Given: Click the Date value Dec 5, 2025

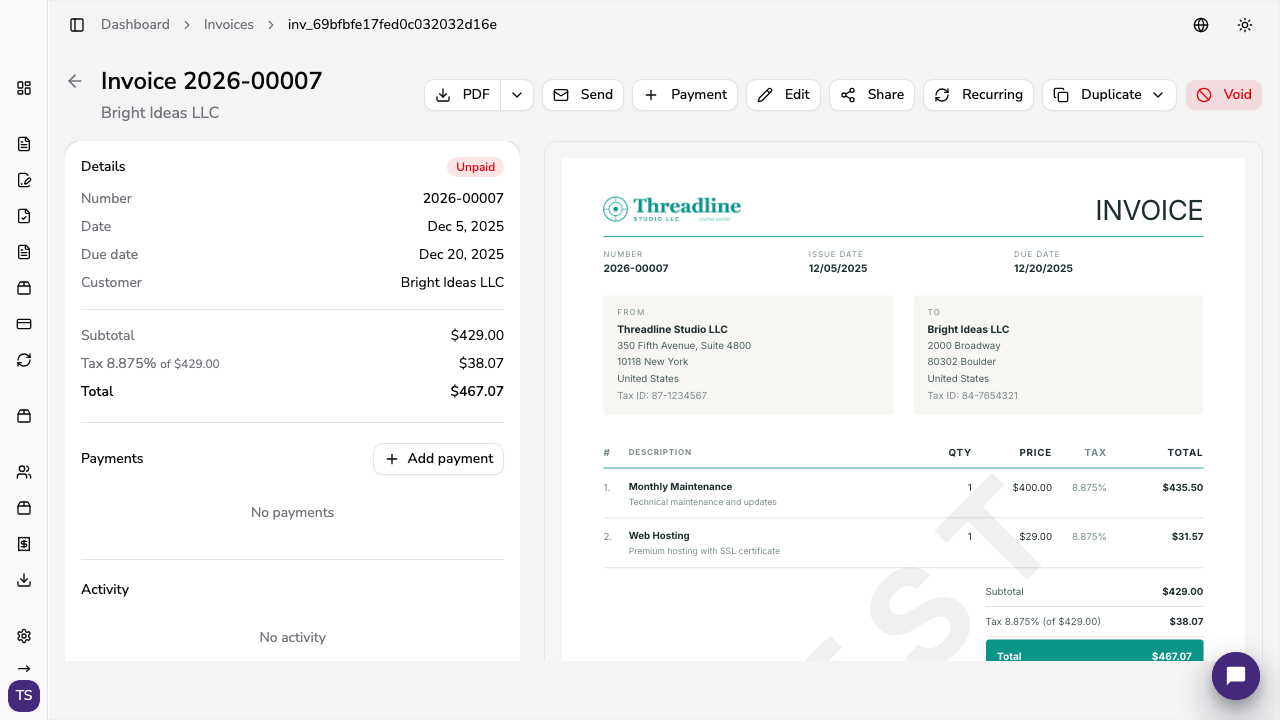Looking at the screenshot, I should [465, 227].
